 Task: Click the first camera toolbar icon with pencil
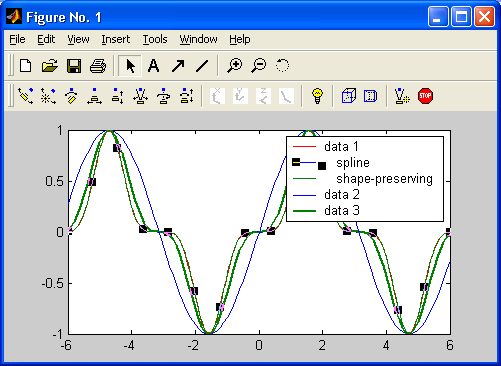click(26, 96)
